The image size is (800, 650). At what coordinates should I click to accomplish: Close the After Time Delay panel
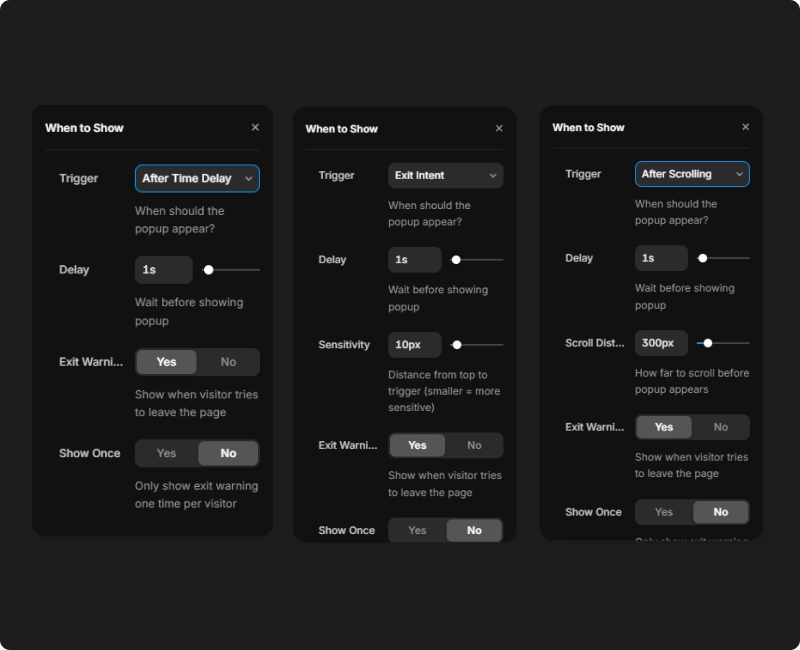255,128
